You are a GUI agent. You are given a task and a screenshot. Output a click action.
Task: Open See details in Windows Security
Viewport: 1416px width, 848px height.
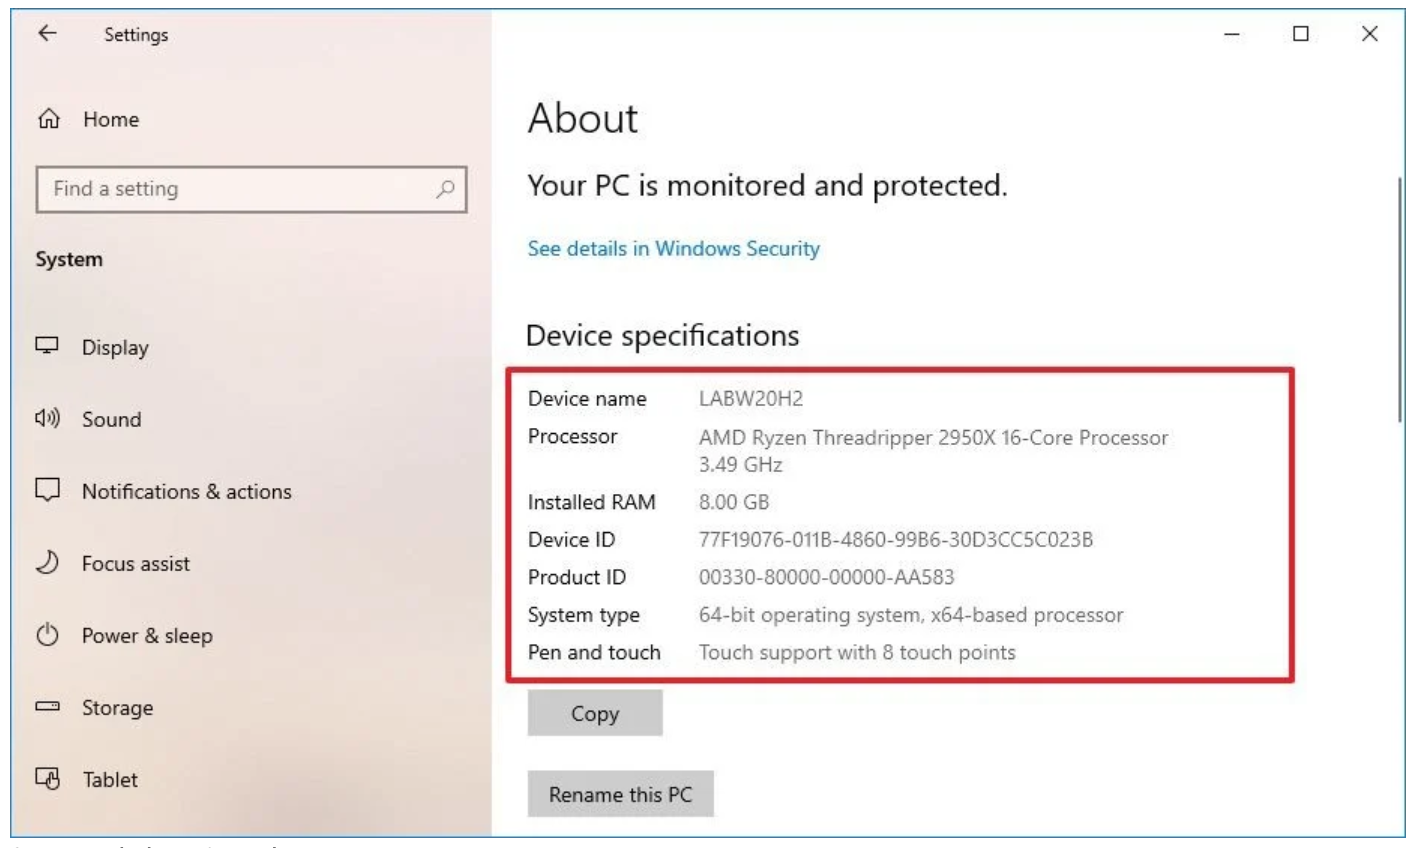(x=673, y=249)
